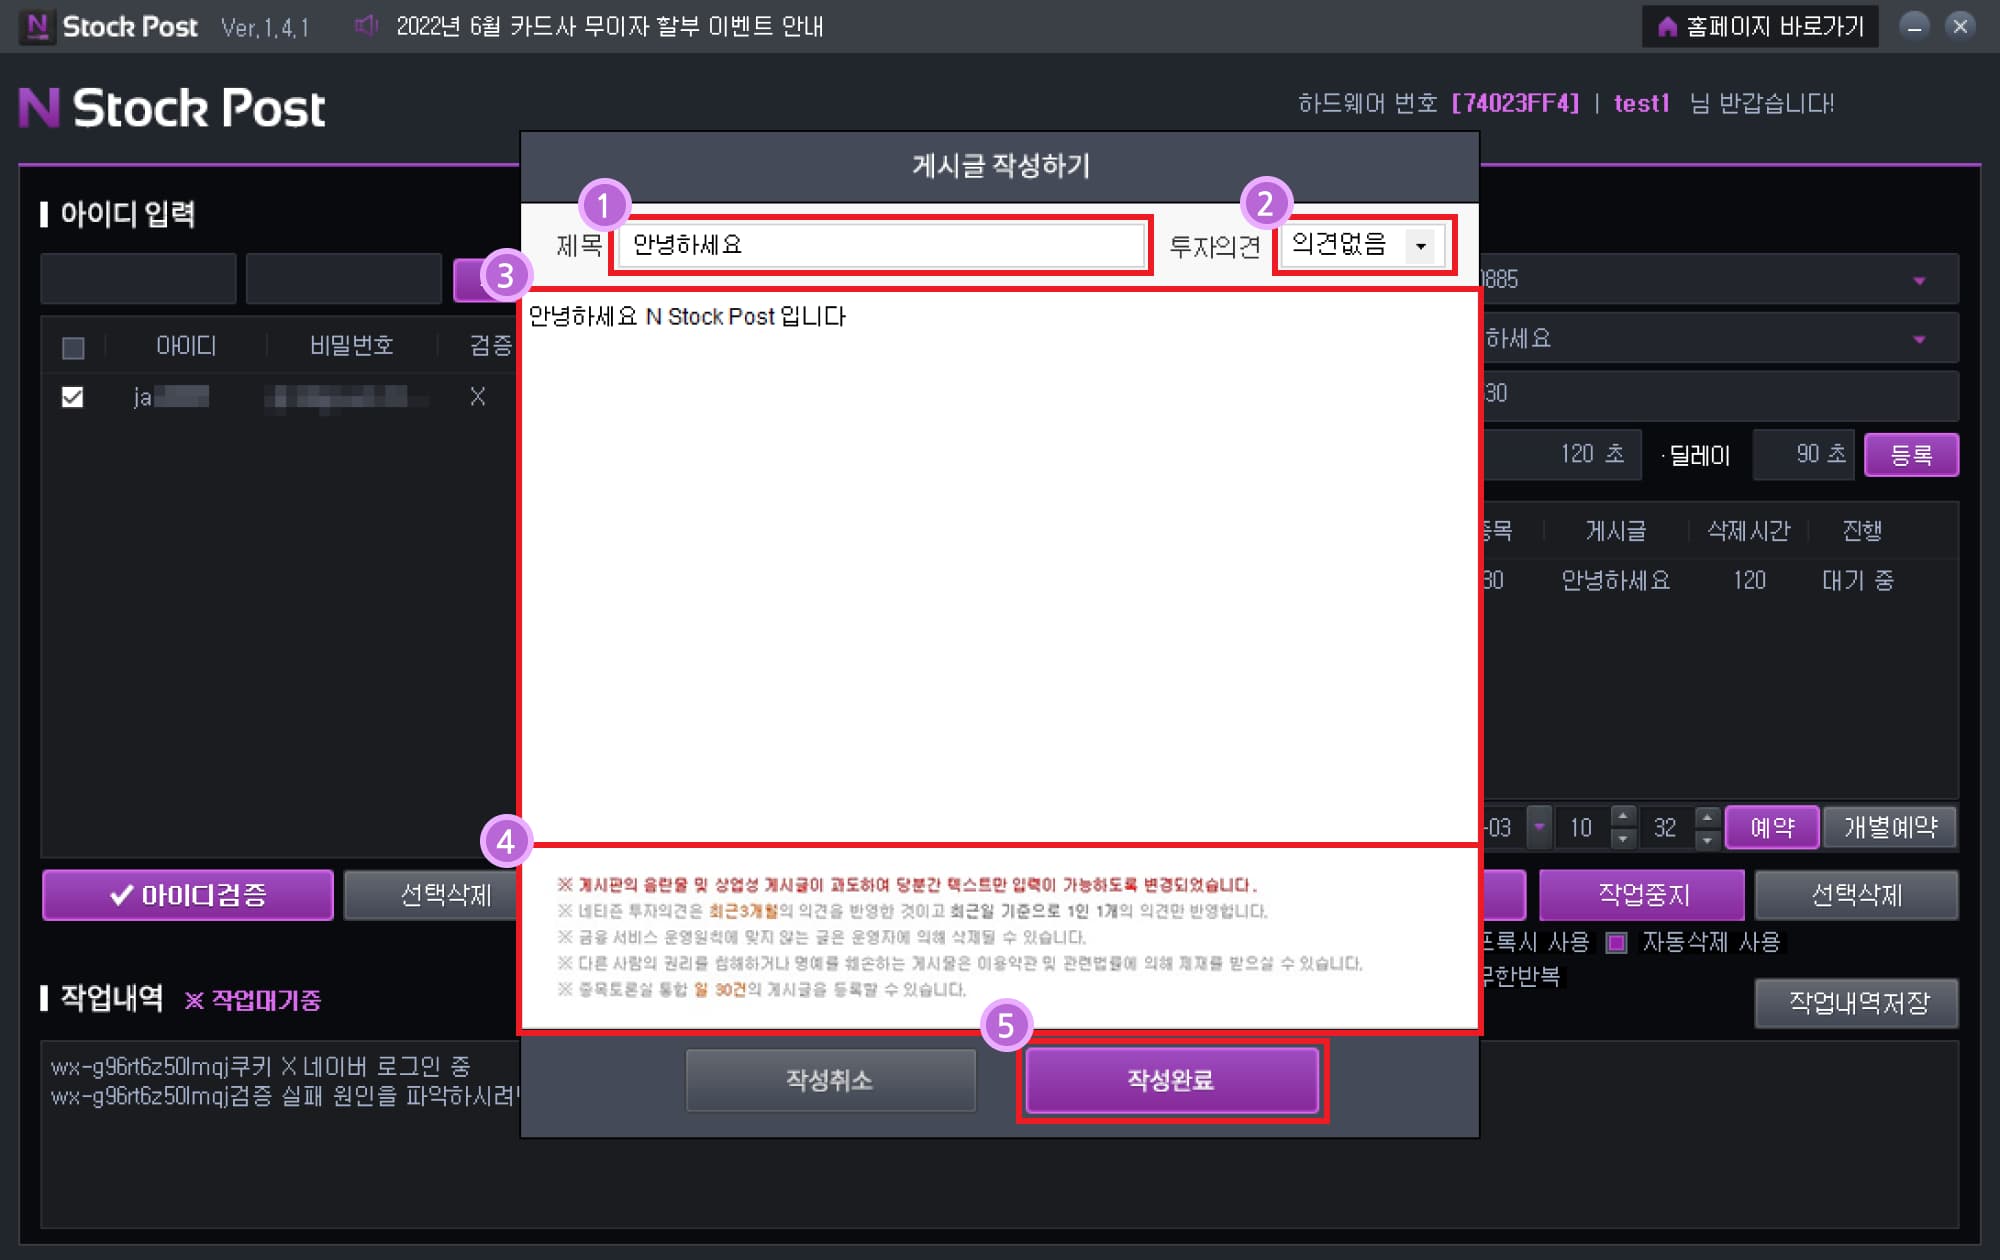Select the 안녕하세요 post cell in task table
The width and height of the screenshot is (2000, 1260).
click(1616, 581)
